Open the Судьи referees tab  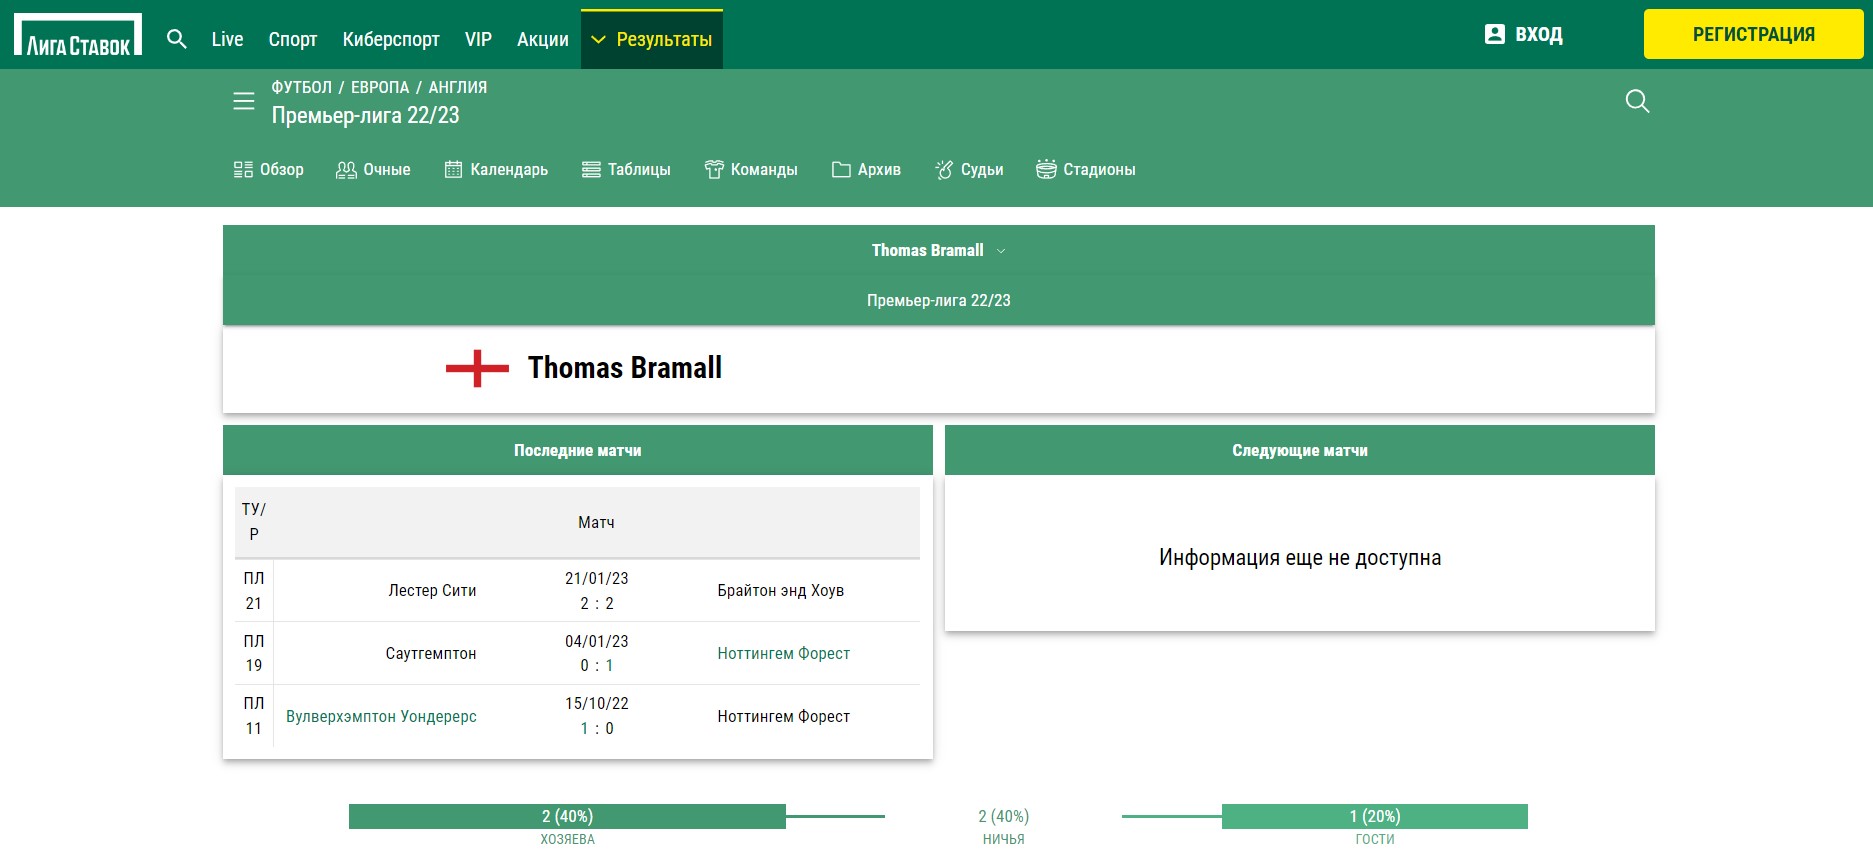[x=969, y=169]
